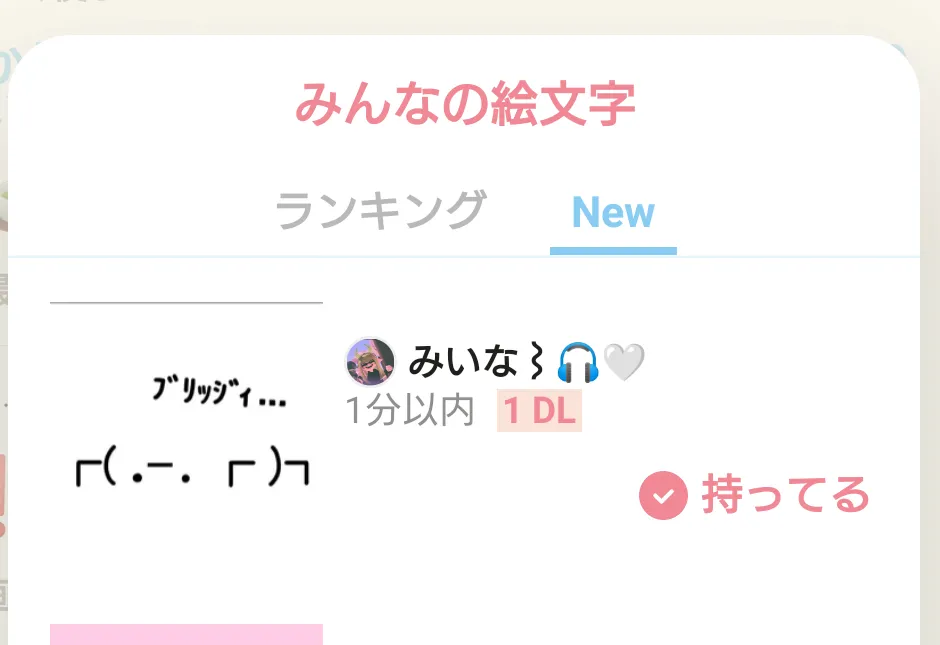Select the New tab
This screenshot has width=940, height=645.
tap(613, 212)
